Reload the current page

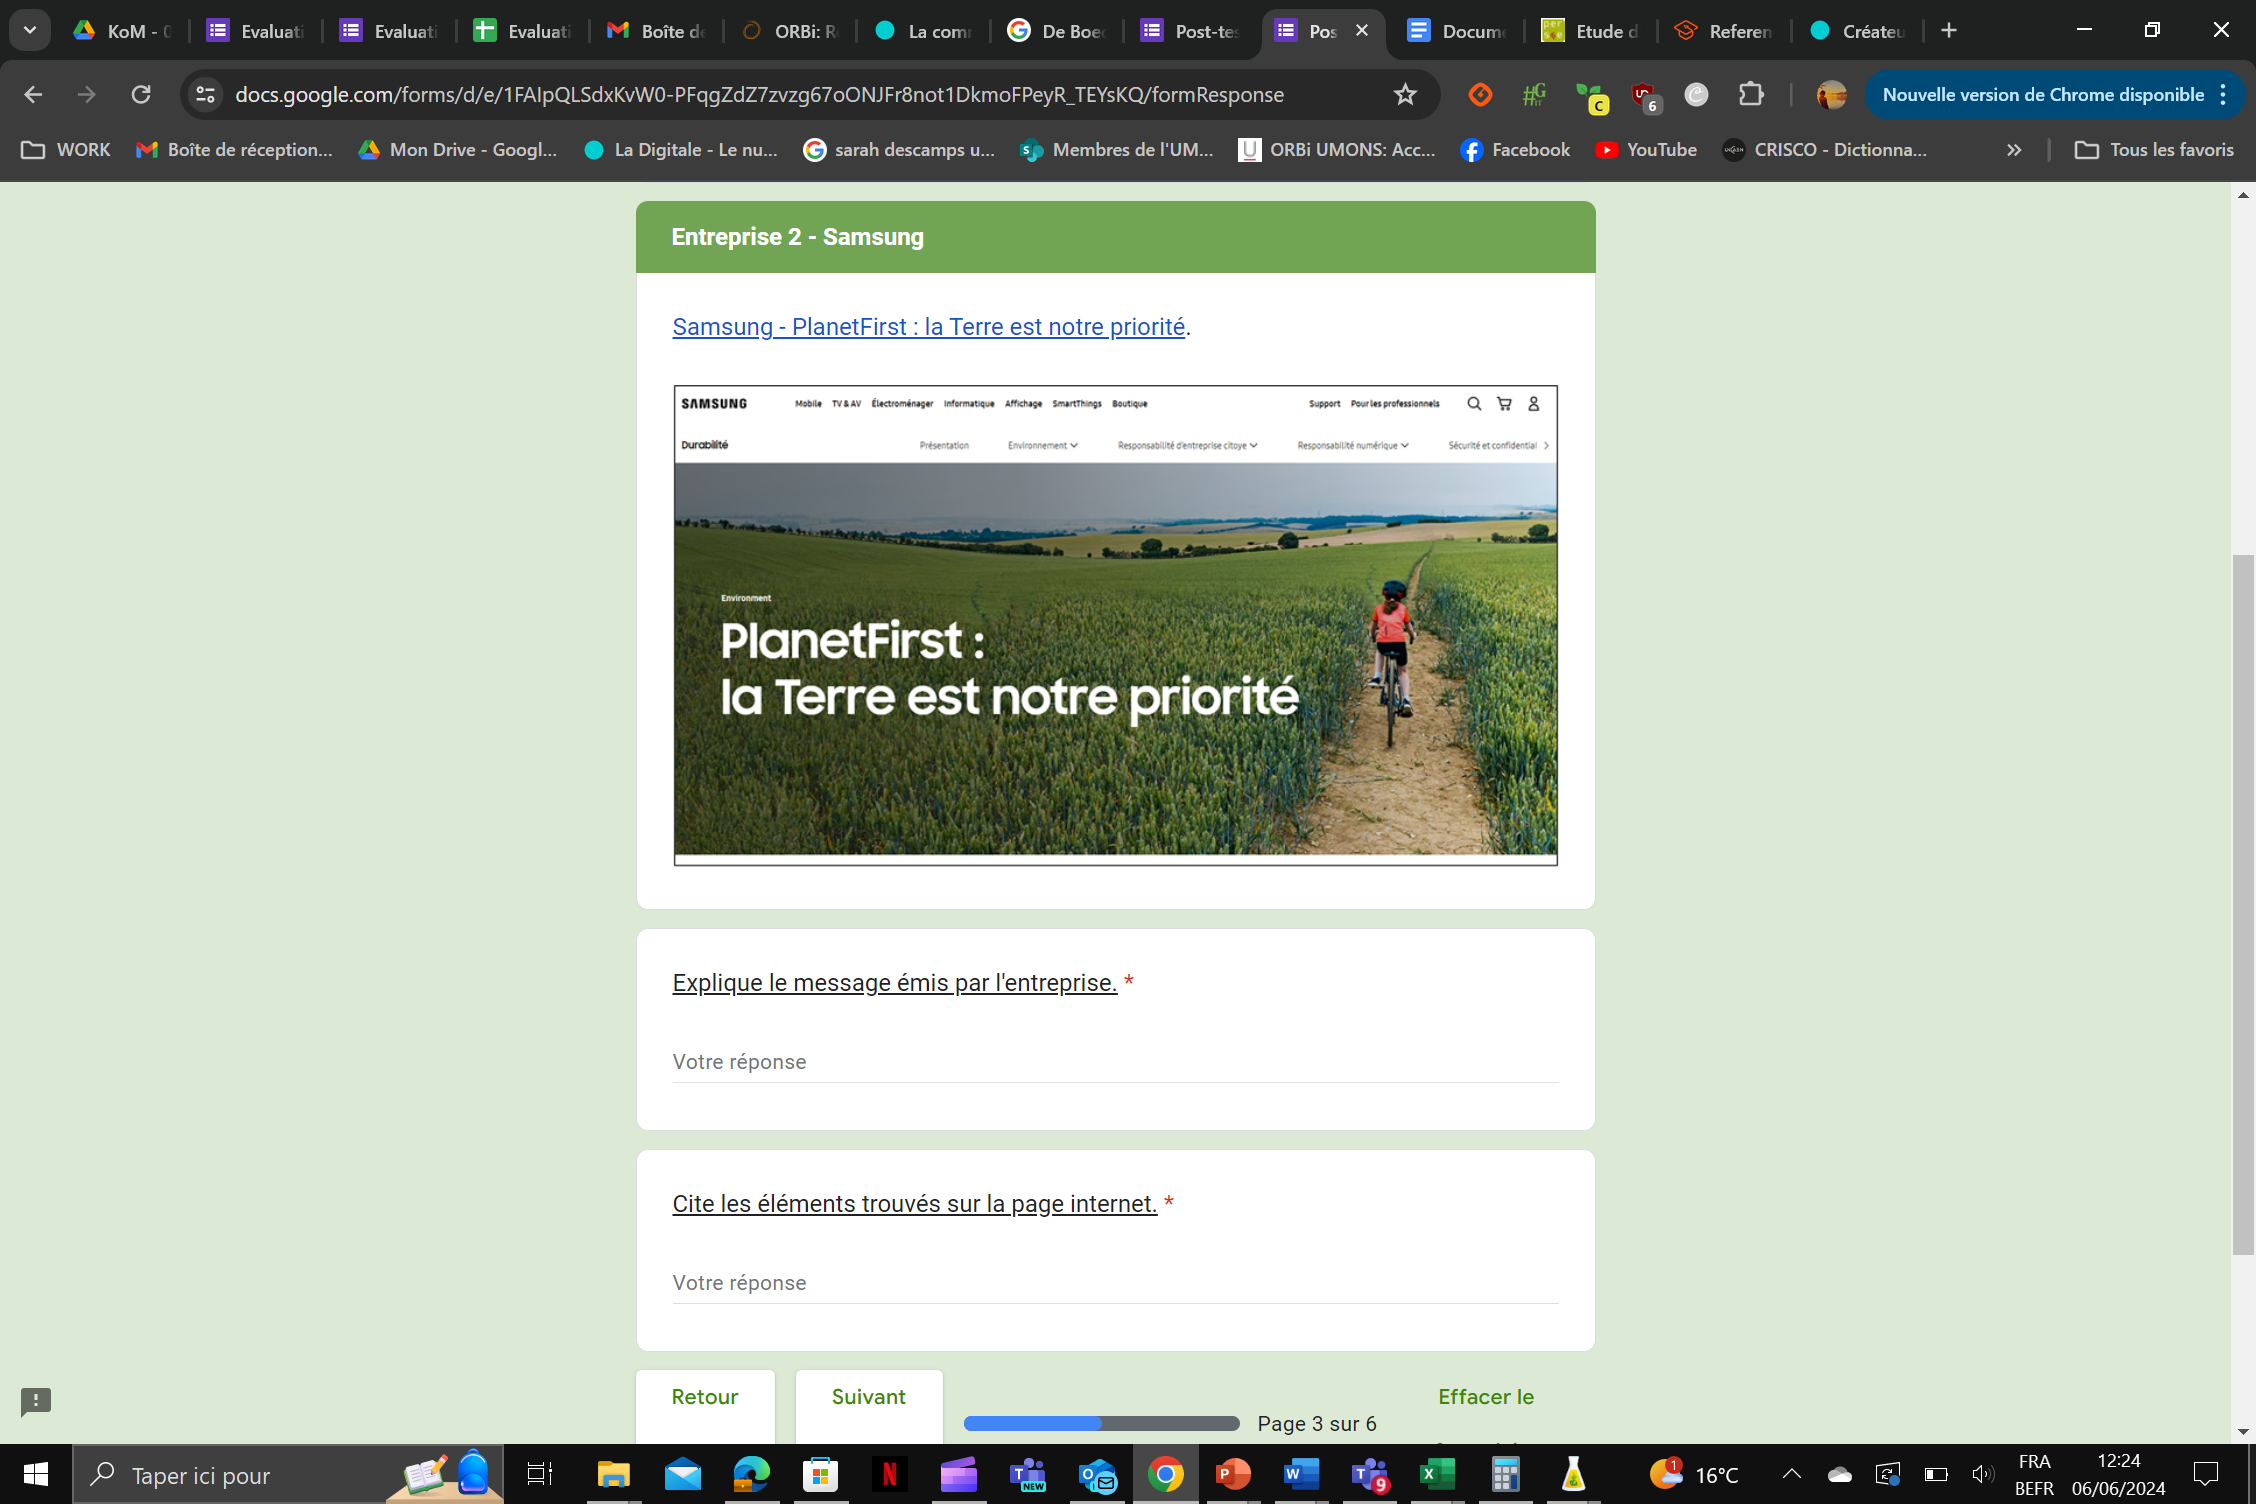[141, 94]
